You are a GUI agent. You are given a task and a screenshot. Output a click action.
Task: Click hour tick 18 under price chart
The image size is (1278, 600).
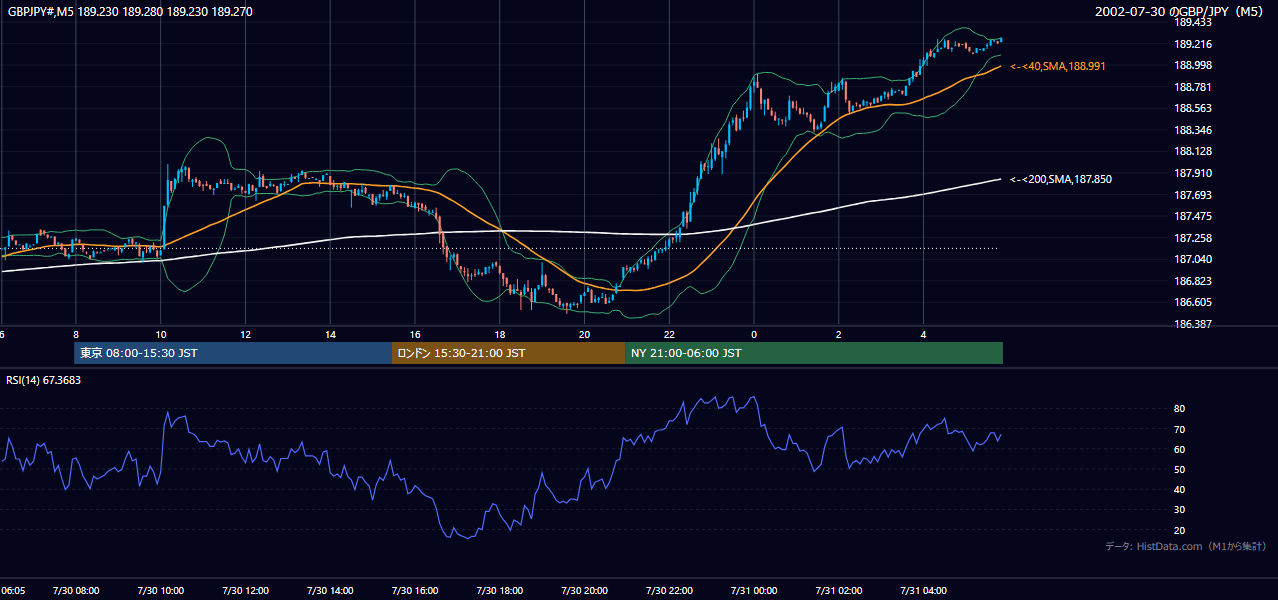point(500,334)
